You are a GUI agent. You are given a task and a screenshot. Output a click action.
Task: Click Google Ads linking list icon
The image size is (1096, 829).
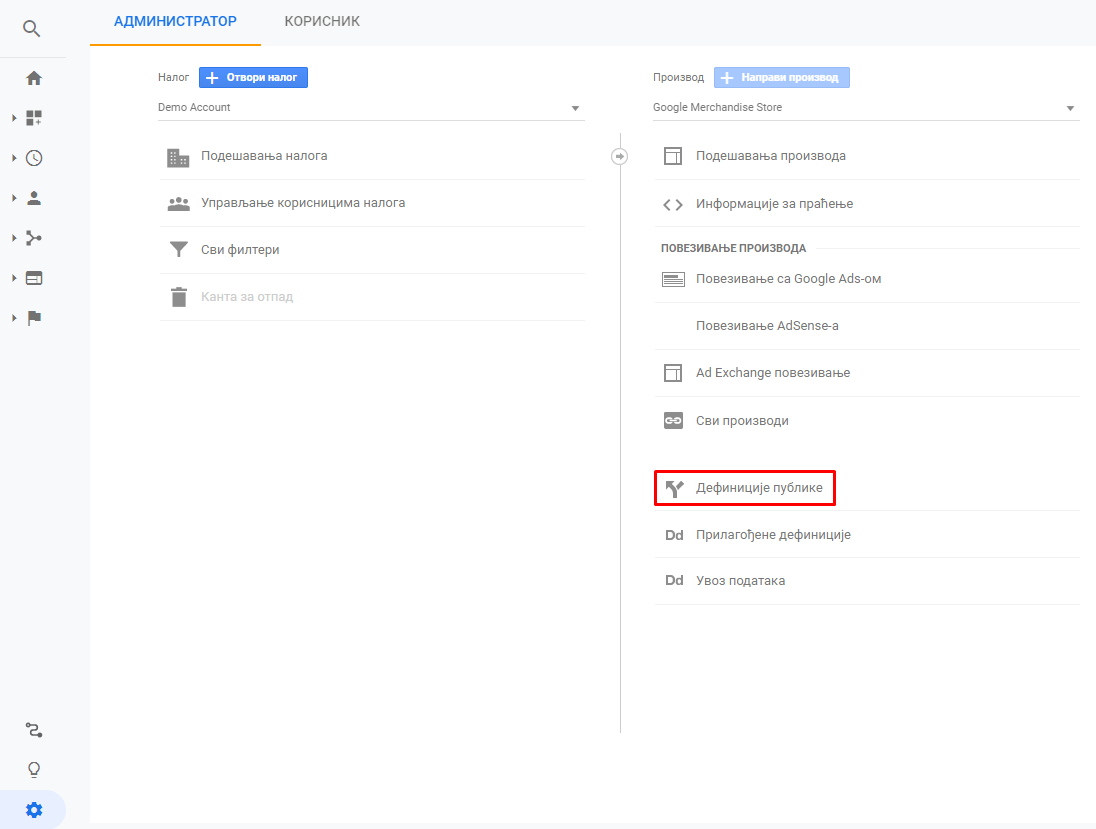point(673,280)
